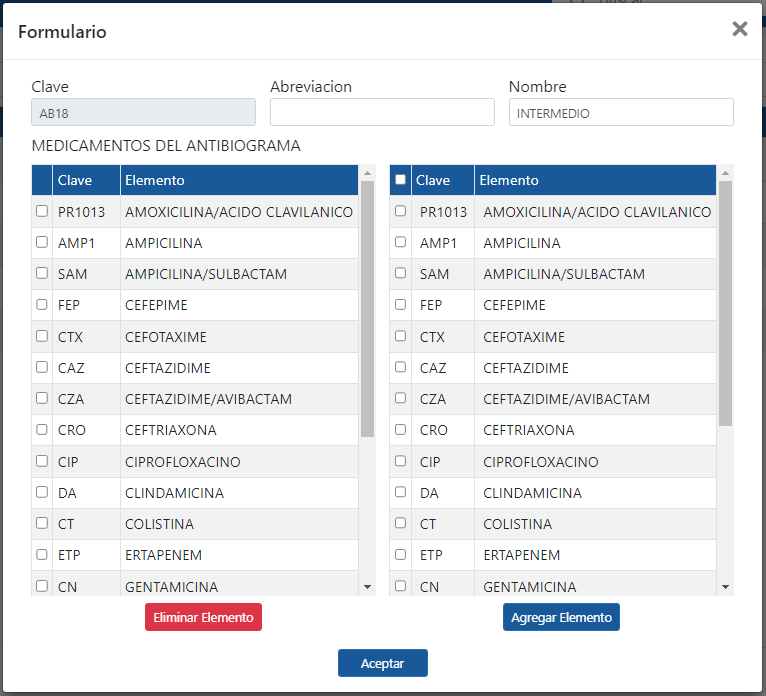
Task: Click the right table's vertical scrollbar thumb
Action: coord(725,300)
